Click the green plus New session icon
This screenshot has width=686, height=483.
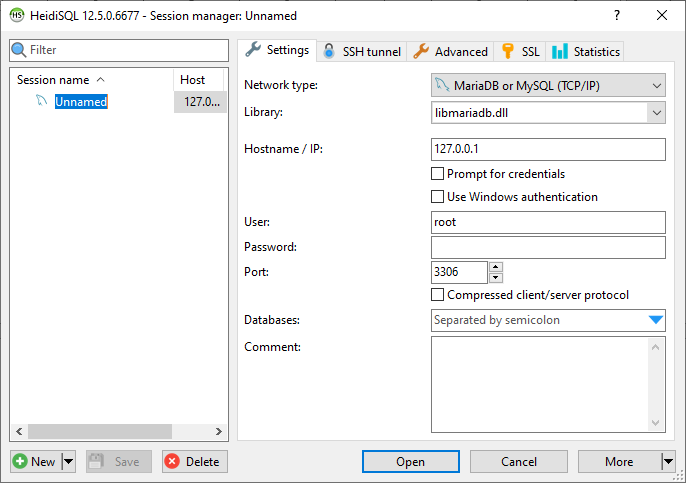tap(20, 462)
